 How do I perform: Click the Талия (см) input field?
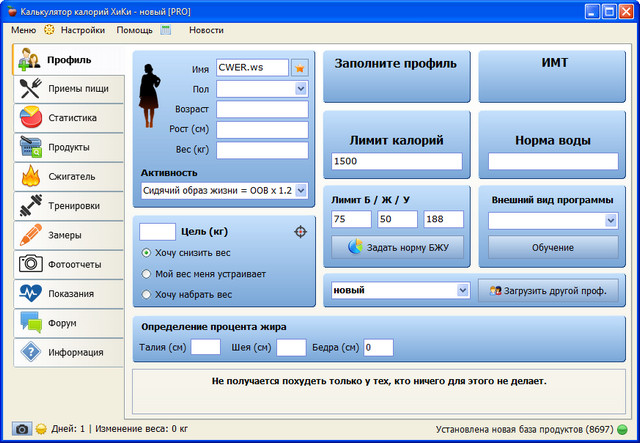pyautogui.click(x=205, y=347)
